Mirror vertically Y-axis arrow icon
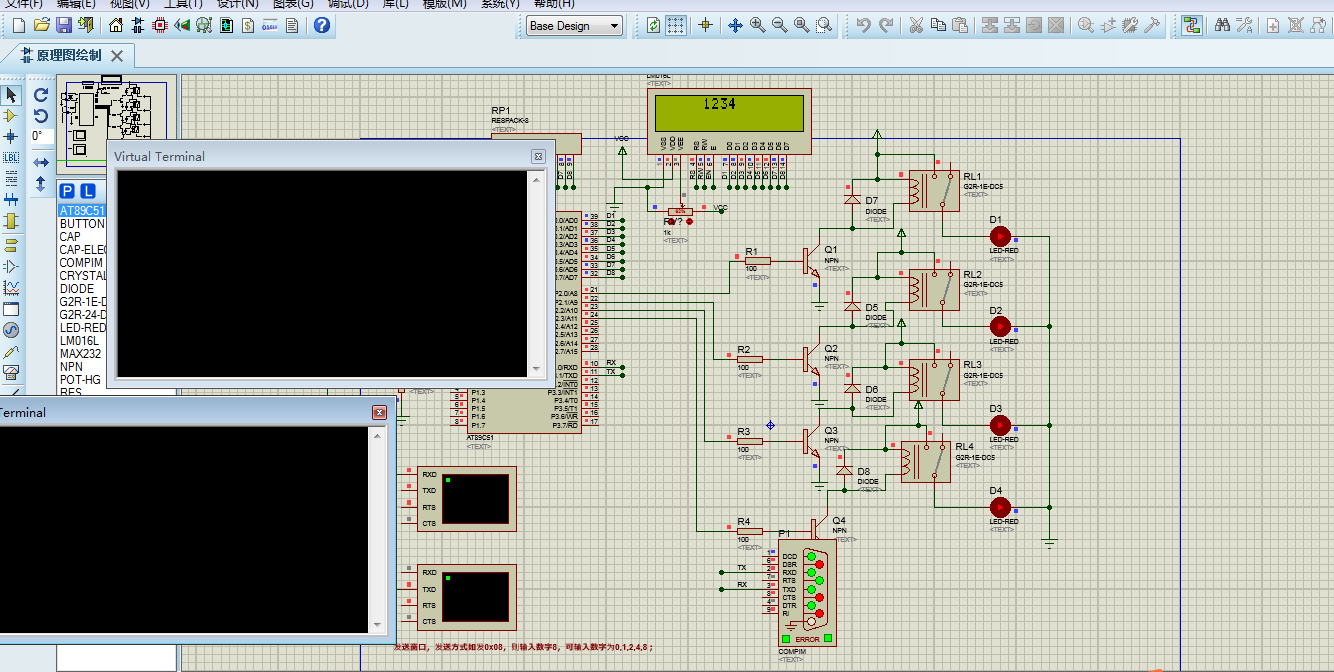 41,184
